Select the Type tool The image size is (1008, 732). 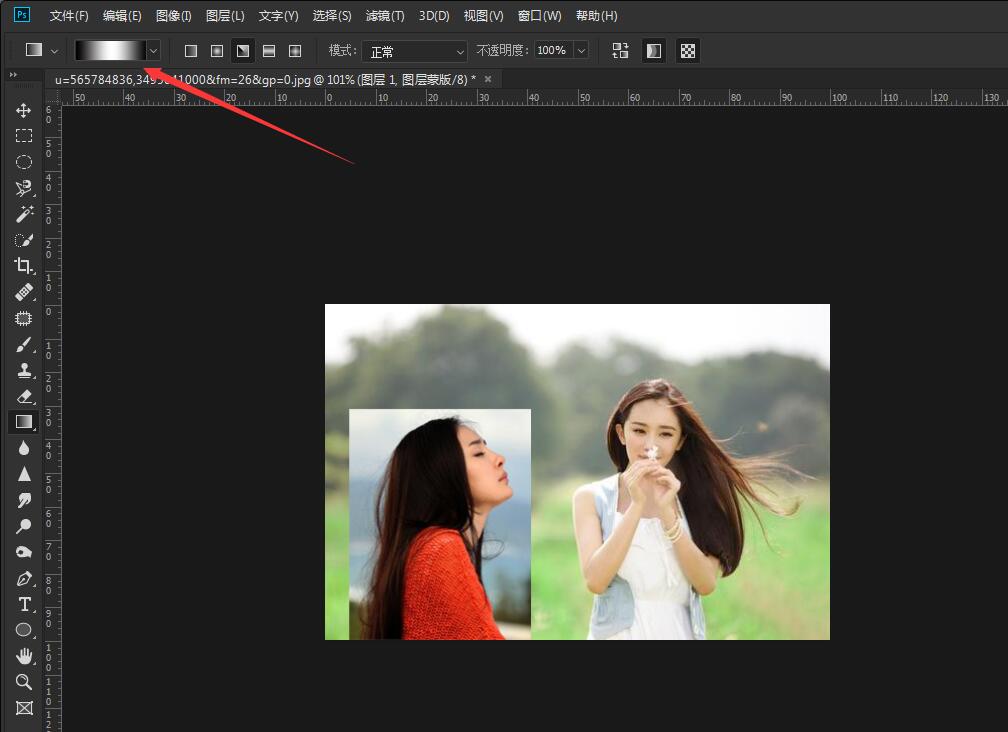pos(24,604)
